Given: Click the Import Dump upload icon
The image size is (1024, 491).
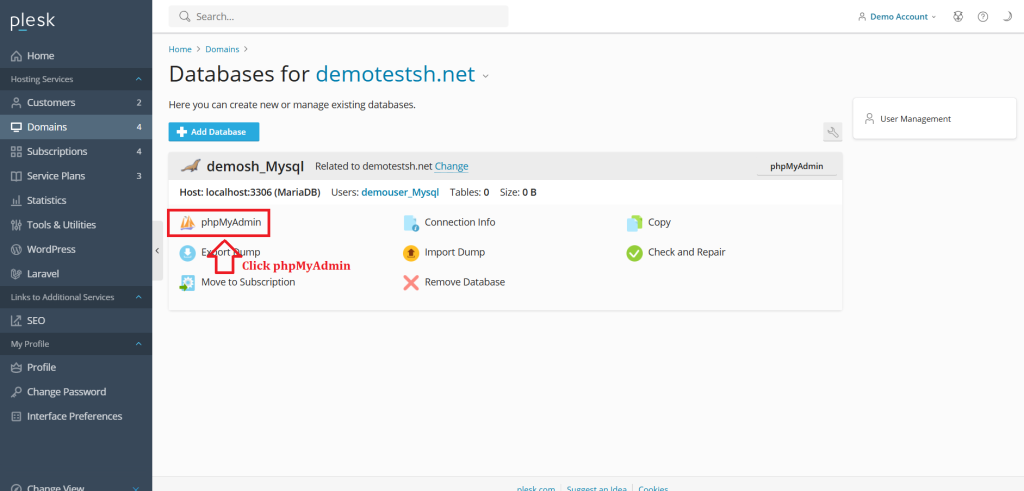Looking at the screenshot, I should 411,253.
